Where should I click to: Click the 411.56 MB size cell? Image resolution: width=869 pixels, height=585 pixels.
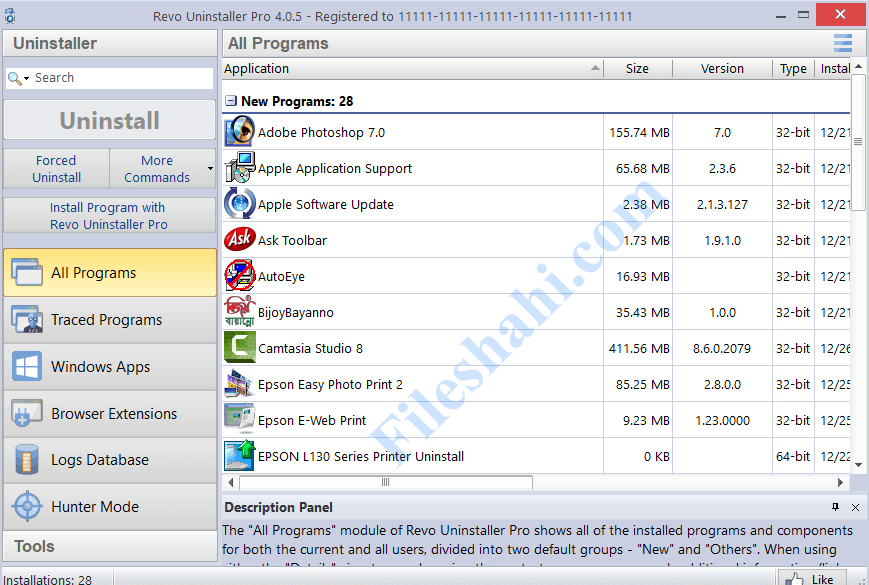(639, 348)
